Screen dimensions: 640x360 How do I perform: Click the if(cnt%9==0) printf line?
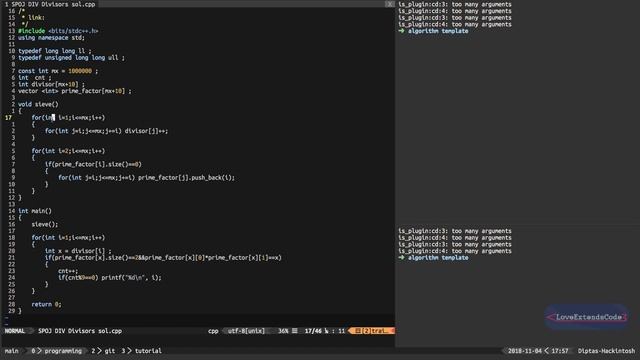pyautogui.click(x=109, y=278)
